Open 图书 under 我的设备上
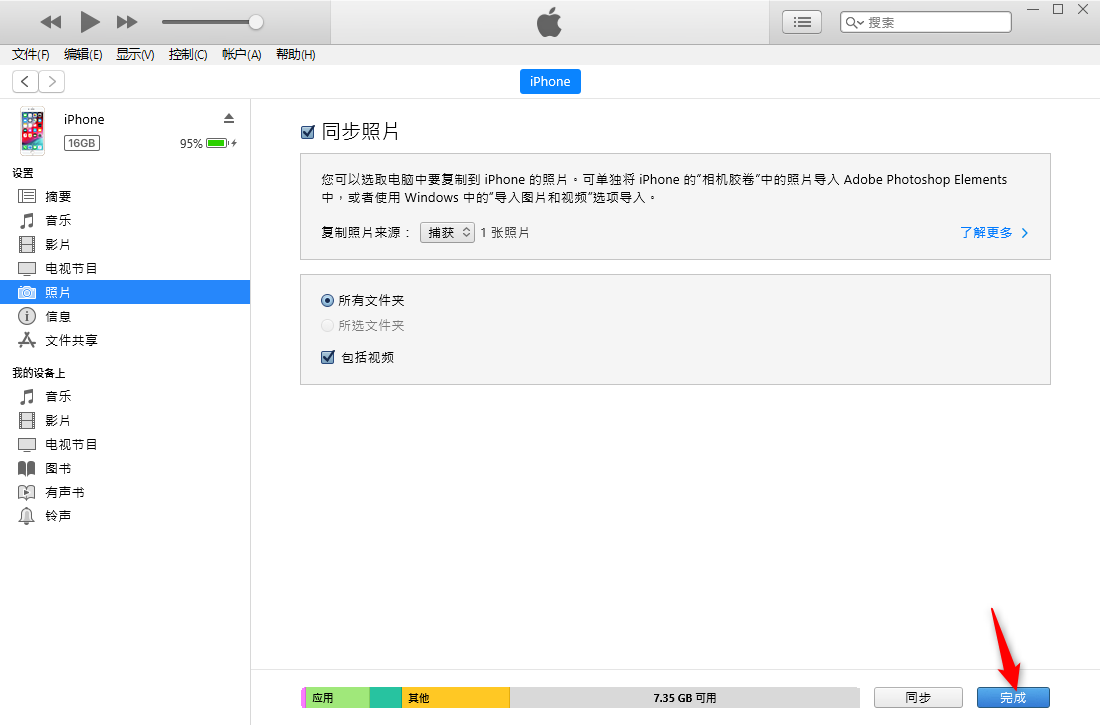Image resolution: width=1100 pixels, height=725 pixels. point(125,468)
